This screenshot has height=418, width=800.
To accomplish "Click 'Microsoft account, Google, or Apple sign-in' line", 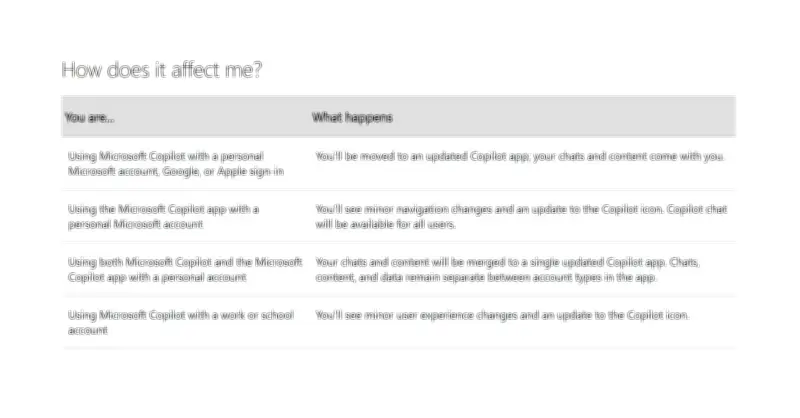I will point(176,171).
